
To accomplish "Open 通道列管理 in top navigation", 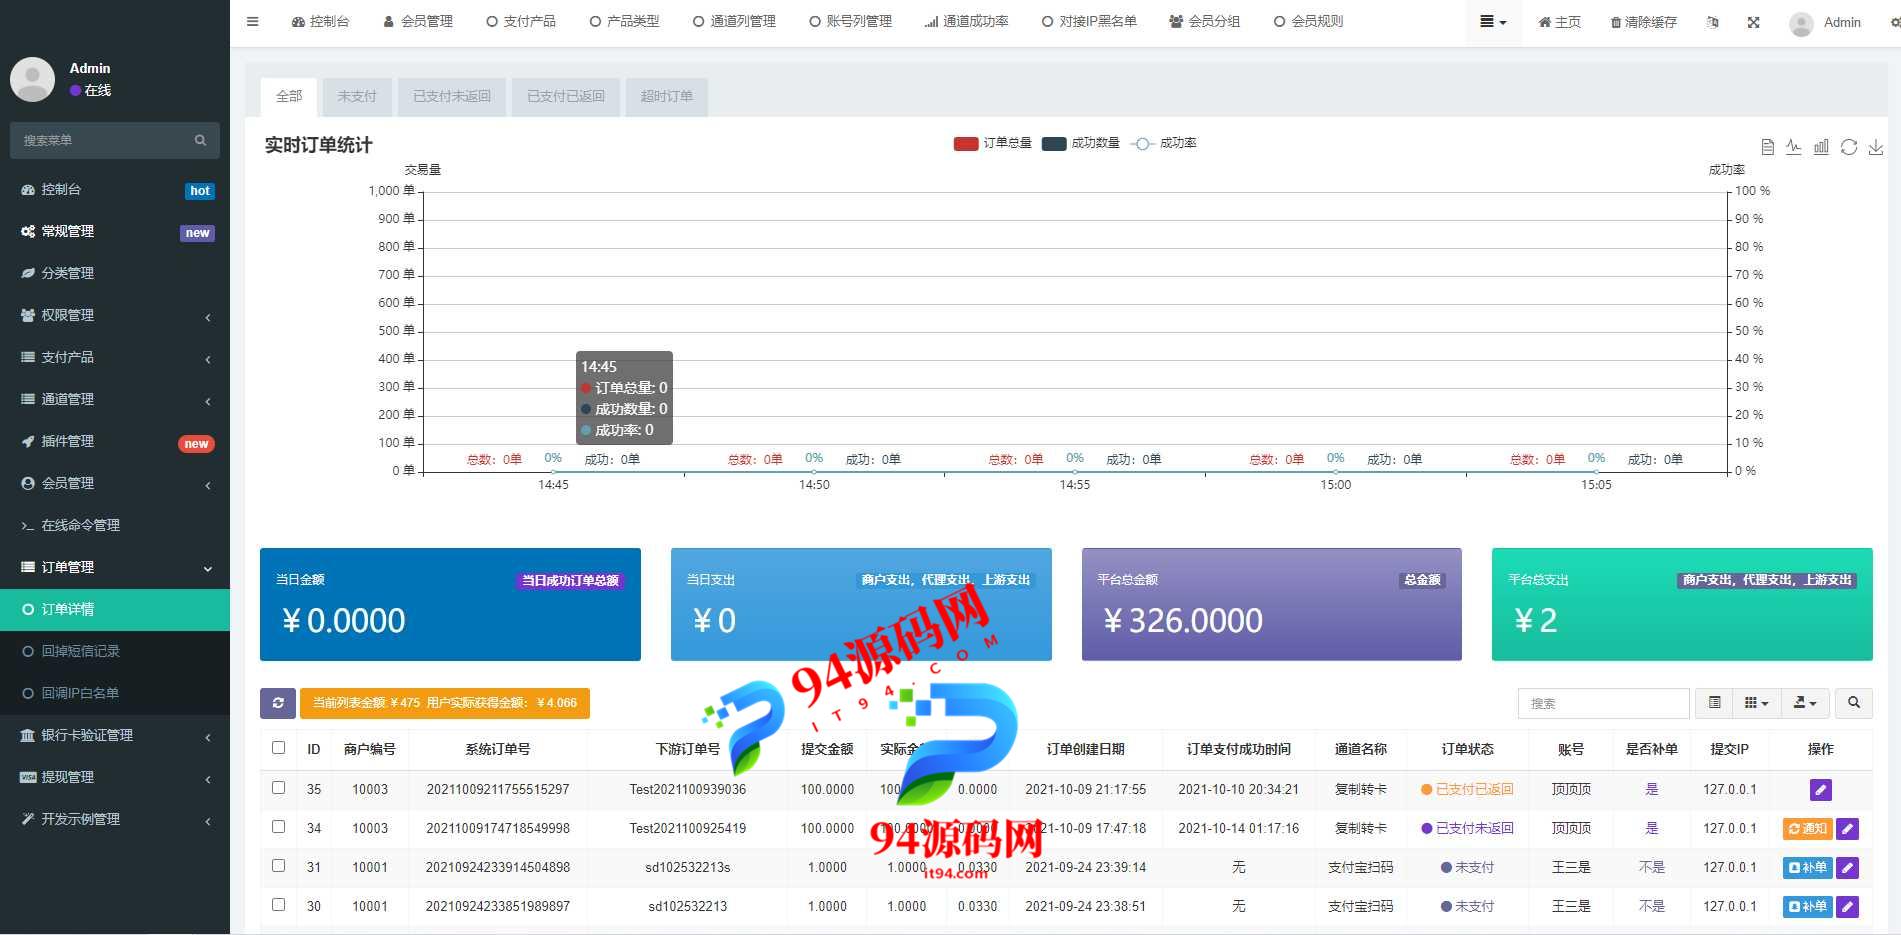I will [734, 21].
